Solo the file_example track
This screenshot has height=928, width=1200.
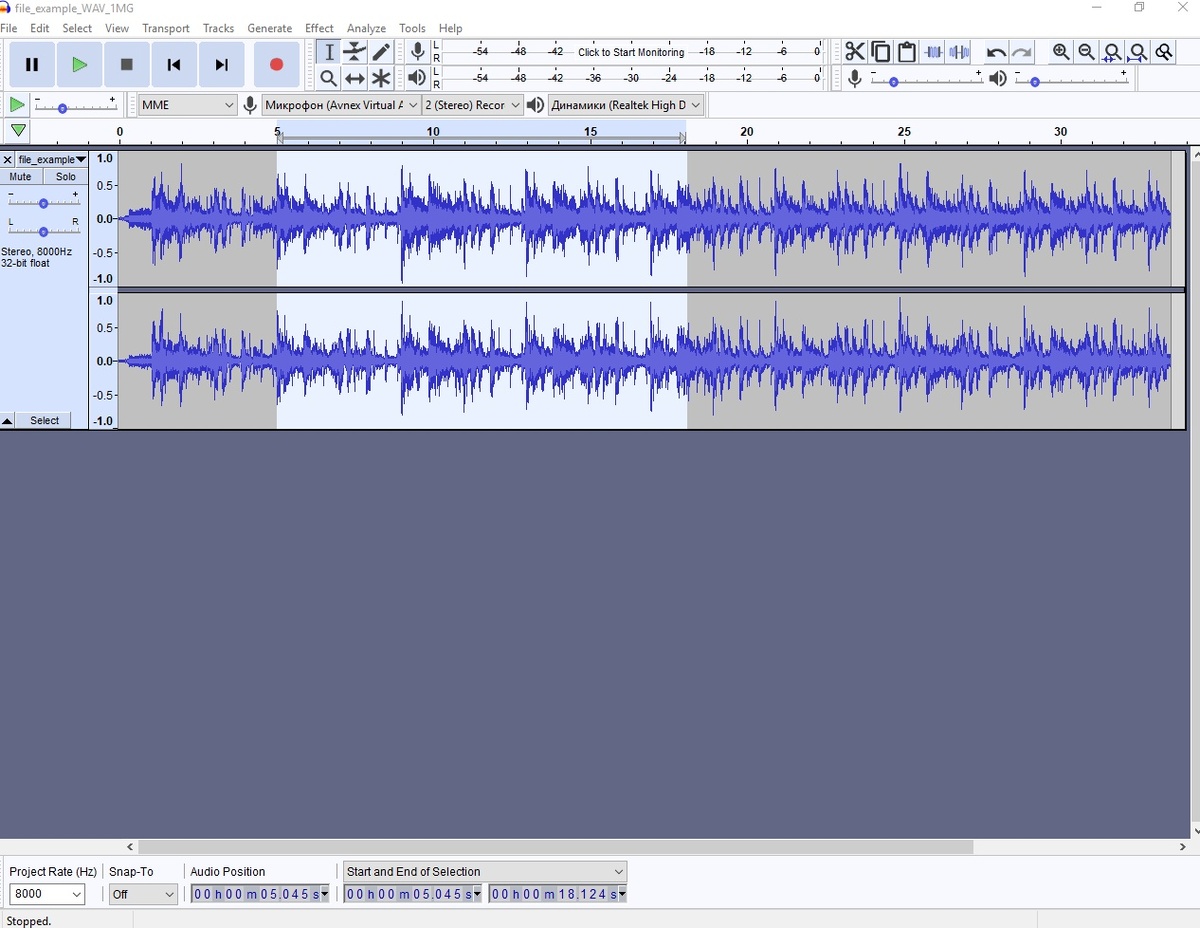65,177
